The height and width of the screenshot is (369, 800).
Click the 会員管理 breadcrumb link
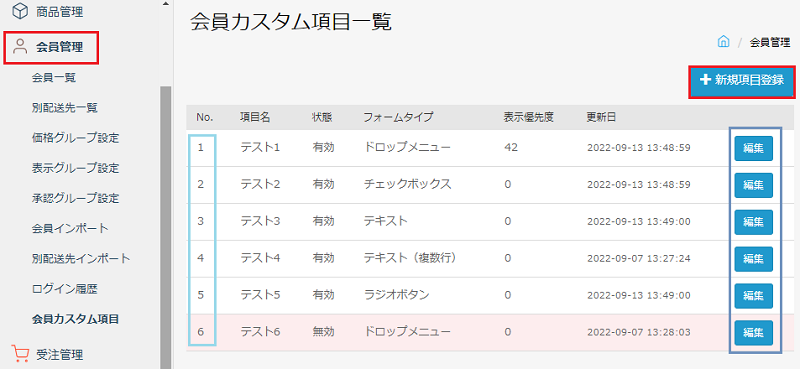coord(770,42)
